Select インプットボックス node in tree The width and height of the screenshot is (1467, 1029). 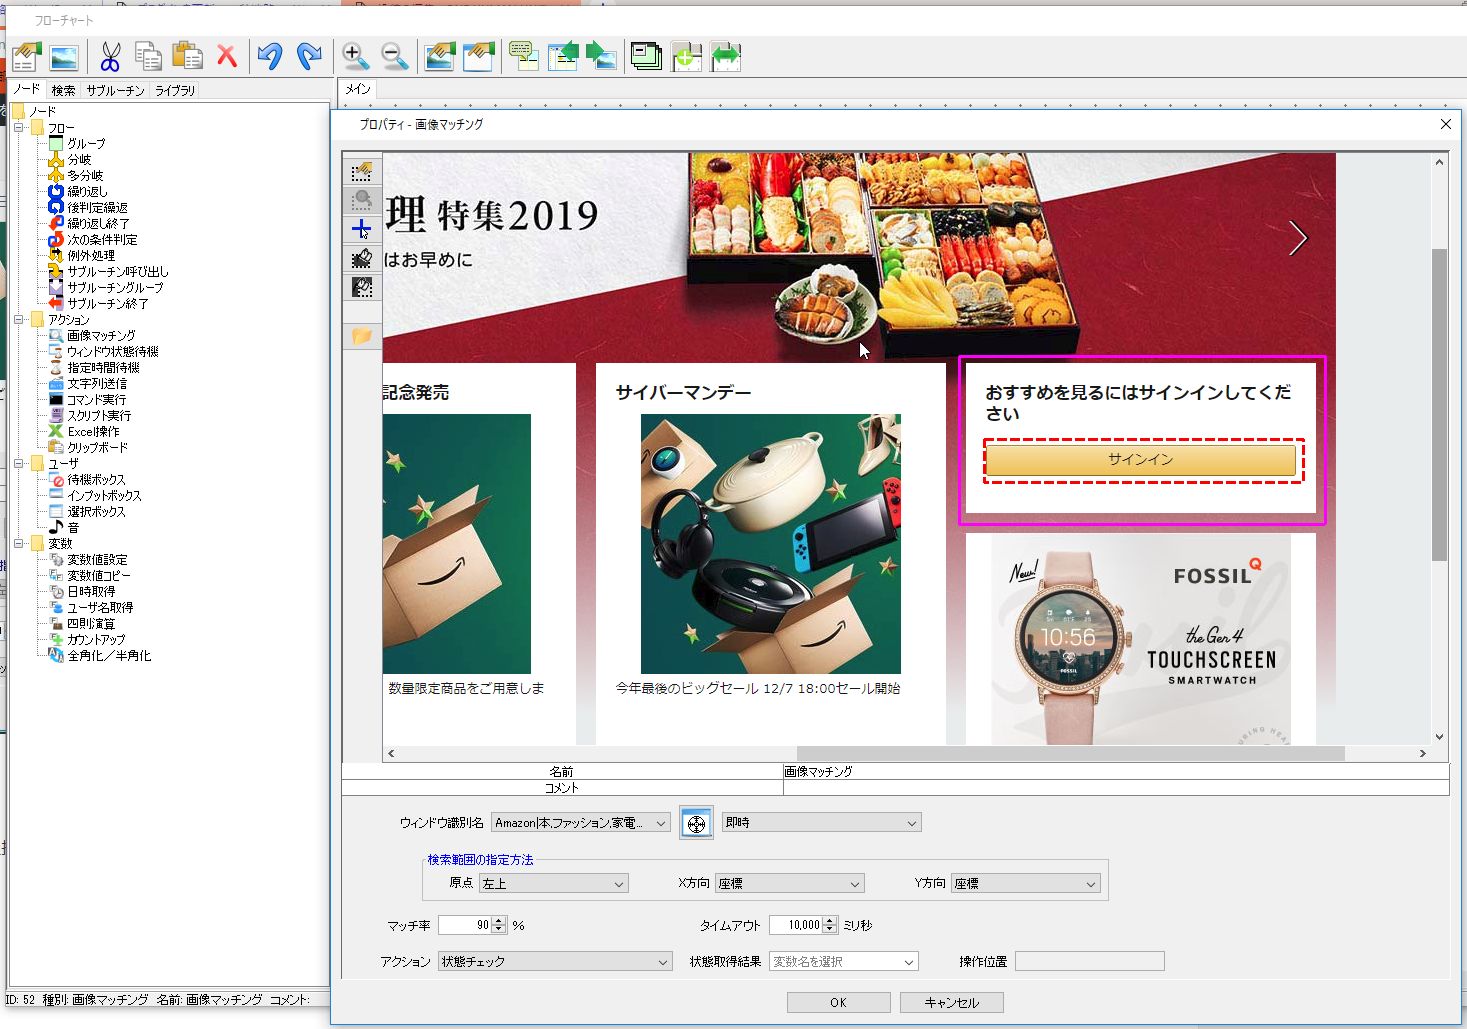[x=104, y=496]
